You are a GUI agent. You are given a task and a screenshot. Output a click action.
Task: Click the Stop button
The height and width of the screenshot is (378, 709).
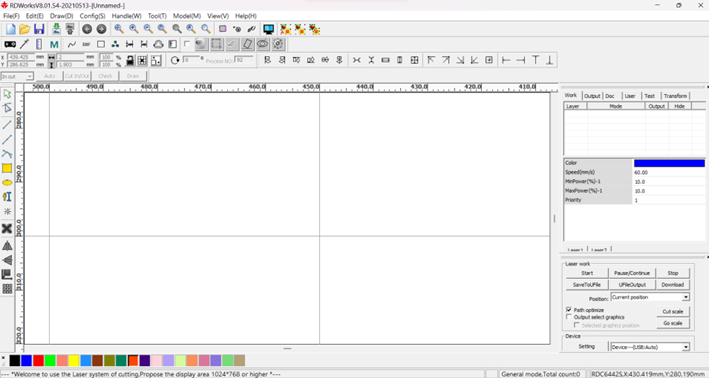pyautogui.click(x=672, y=273)
